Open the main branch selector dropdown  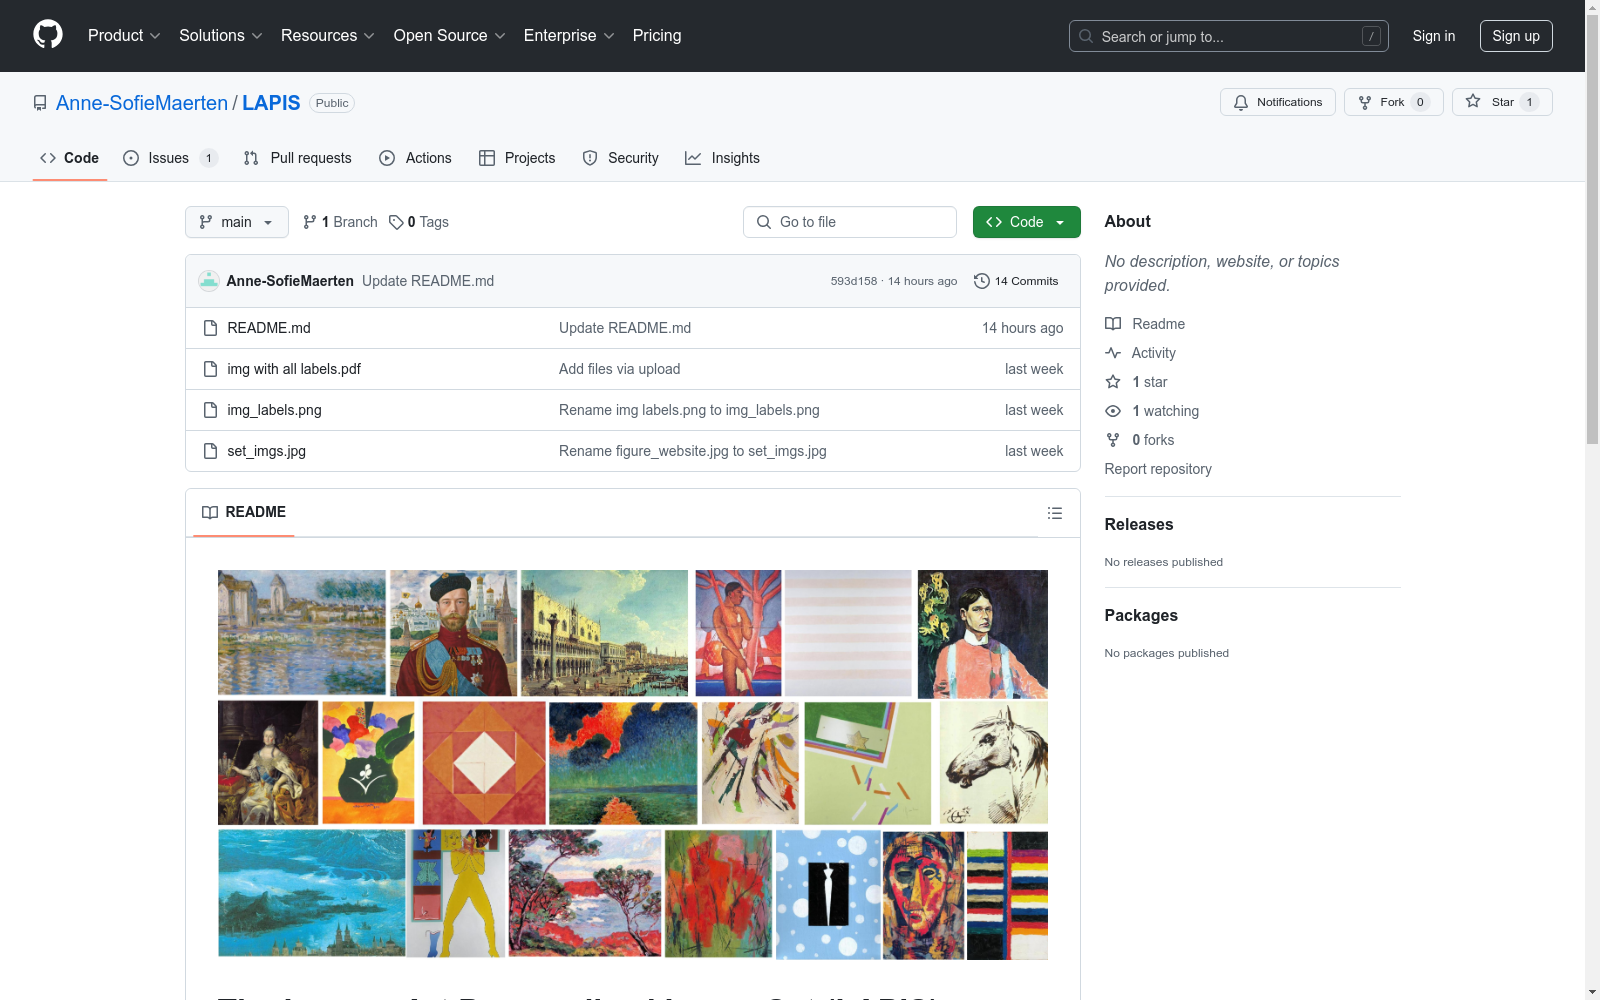point(237,222)
